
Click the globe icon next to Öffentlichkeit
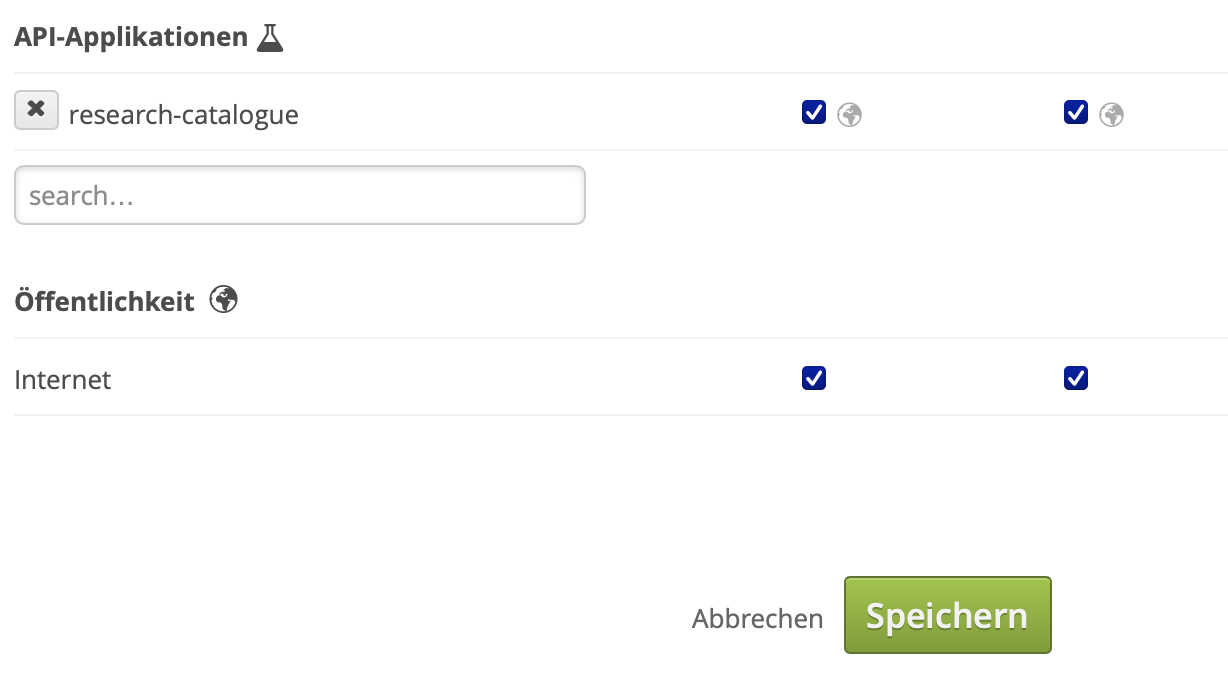tap(224, 299)
